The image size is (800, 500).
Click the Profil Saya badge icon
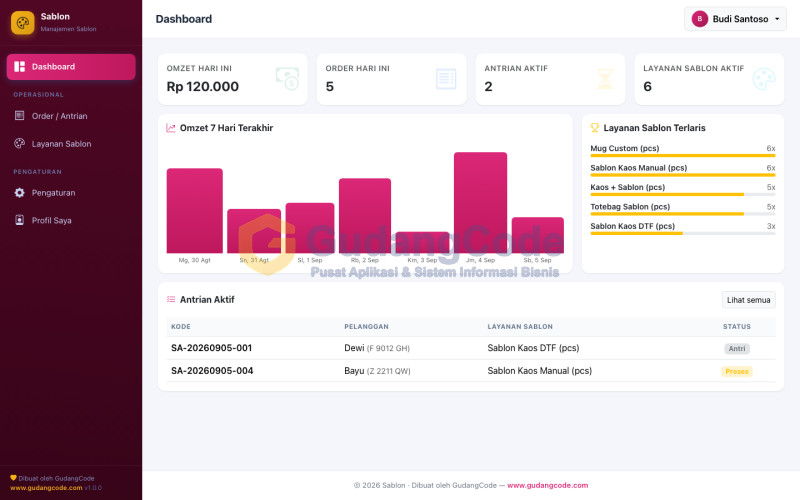tap(19, 220)
